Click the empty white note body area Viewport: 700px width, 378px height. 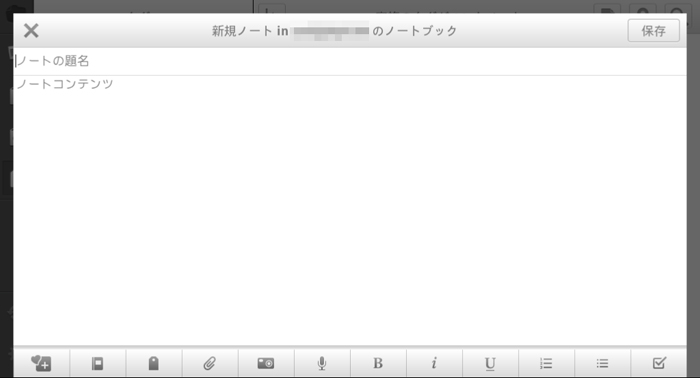[x=350, y=214]
